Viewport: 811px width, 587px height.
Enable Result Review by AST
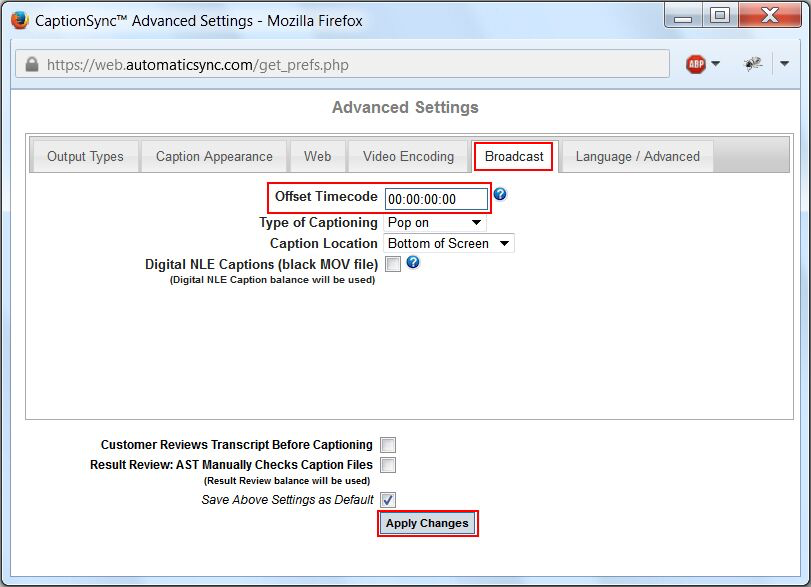coord(387,464)
